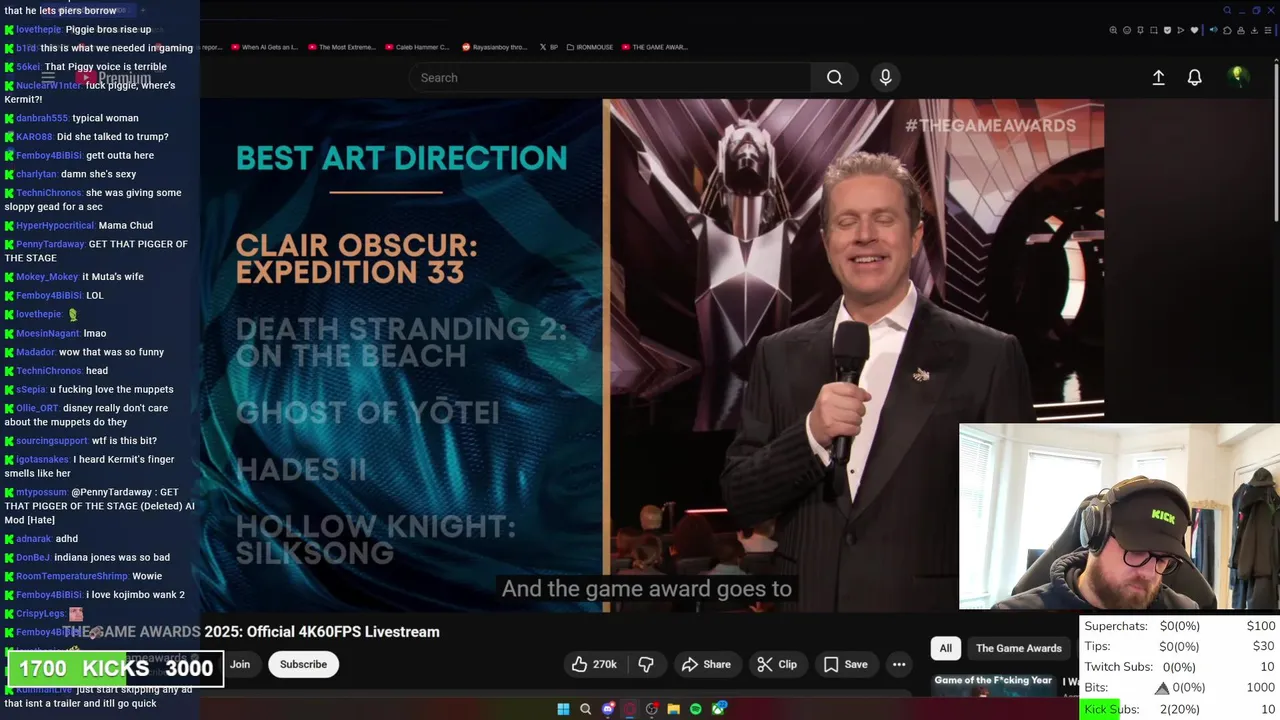Open browser downloads icon
Image resolution: width=1280 pixels, height=720 pixels.
click(1254, 30)
